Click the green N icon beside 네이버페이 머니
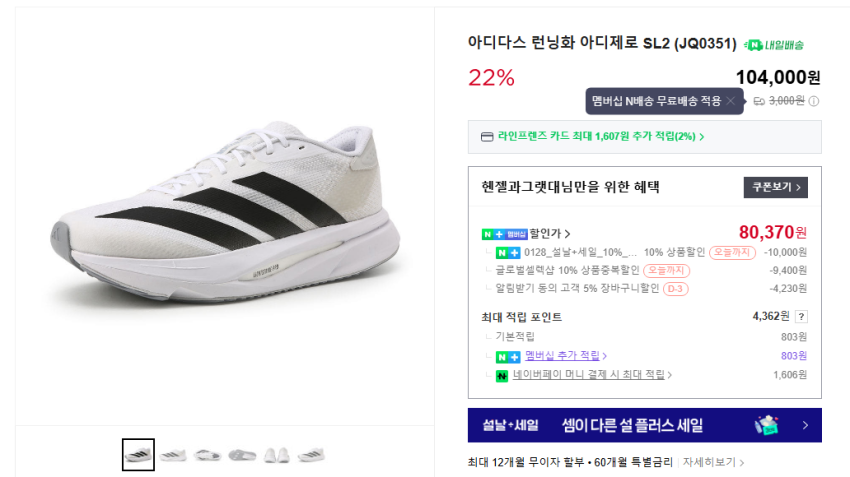Viewport: 850px width, 477px height. click(502, 375)
